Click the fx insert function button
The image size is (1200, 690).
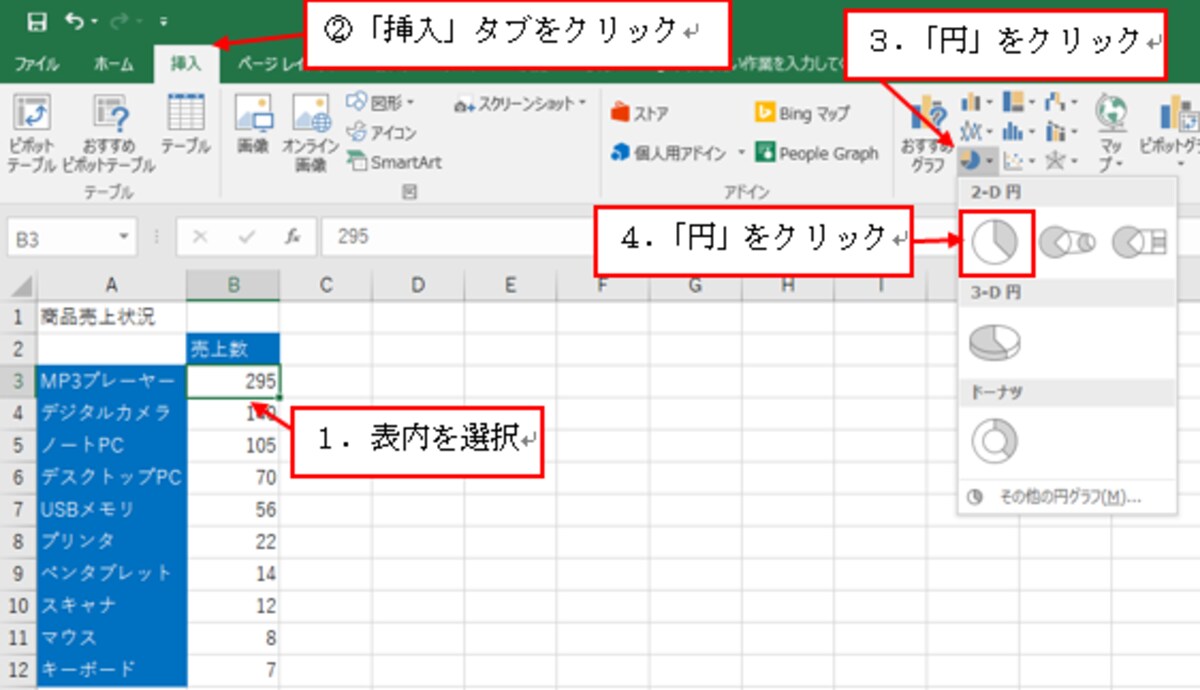(x=292, y=237)
